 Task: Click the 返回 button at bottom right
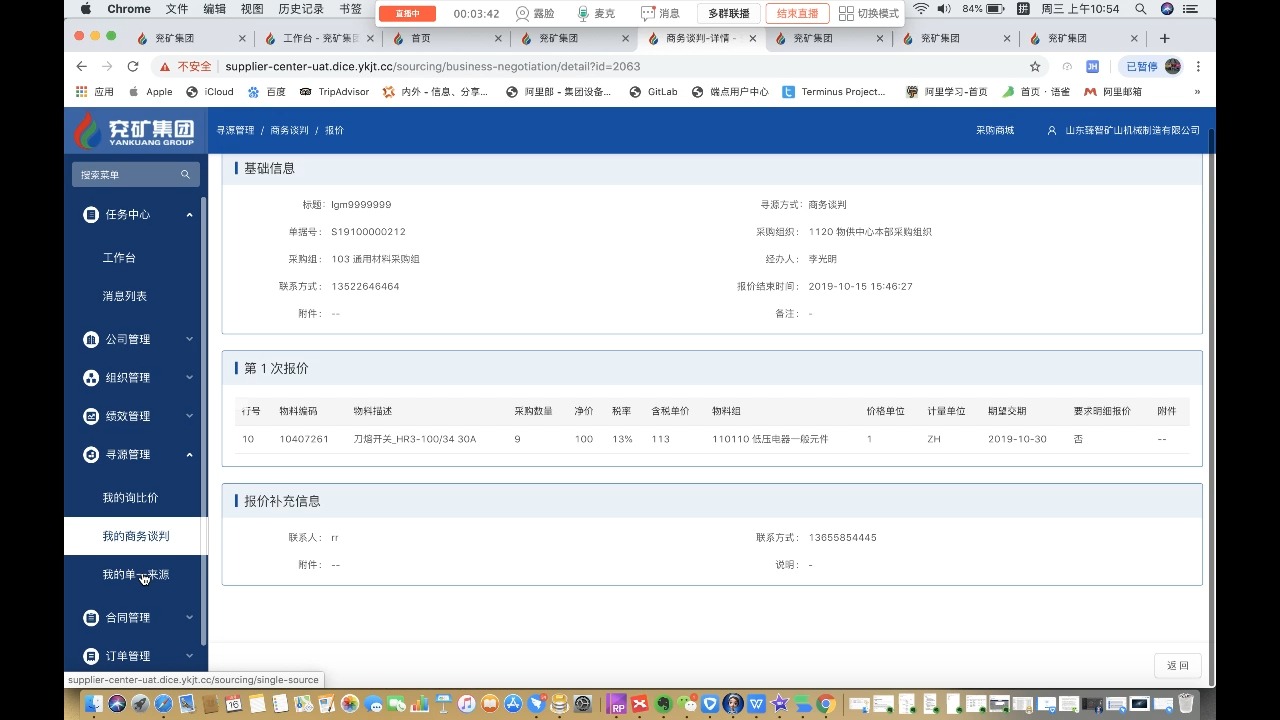(1177, 665)
